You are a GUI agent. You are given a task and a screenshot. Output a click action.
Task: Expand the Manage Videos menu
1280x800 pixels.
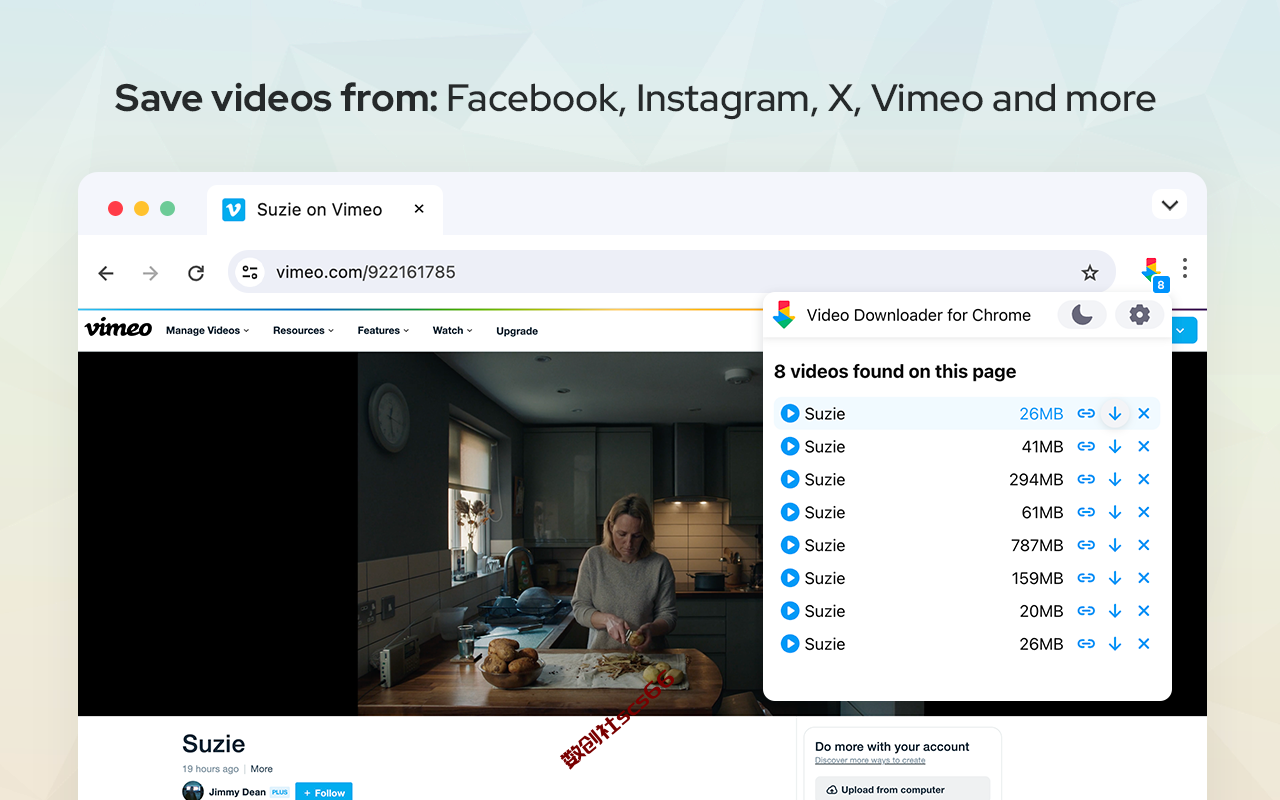tap(207, 331)
